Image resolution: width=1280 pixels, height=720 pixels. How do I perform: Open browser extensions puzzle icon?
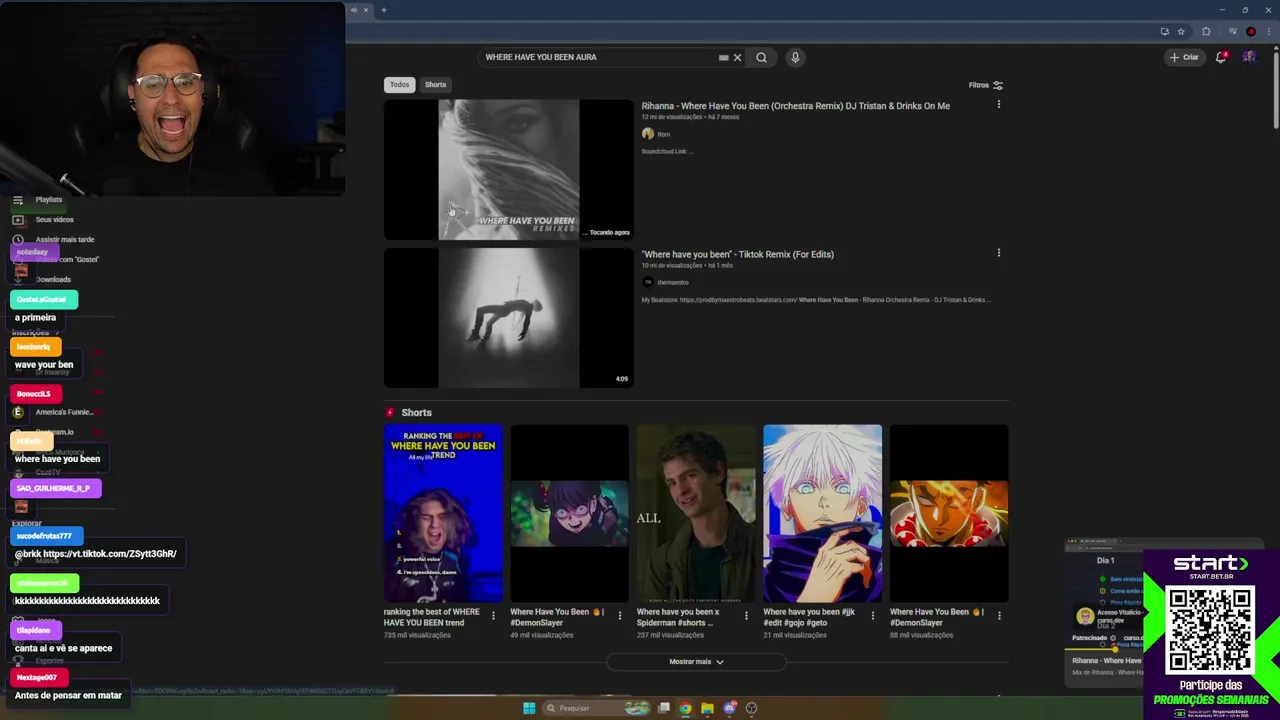(1206, 31)
